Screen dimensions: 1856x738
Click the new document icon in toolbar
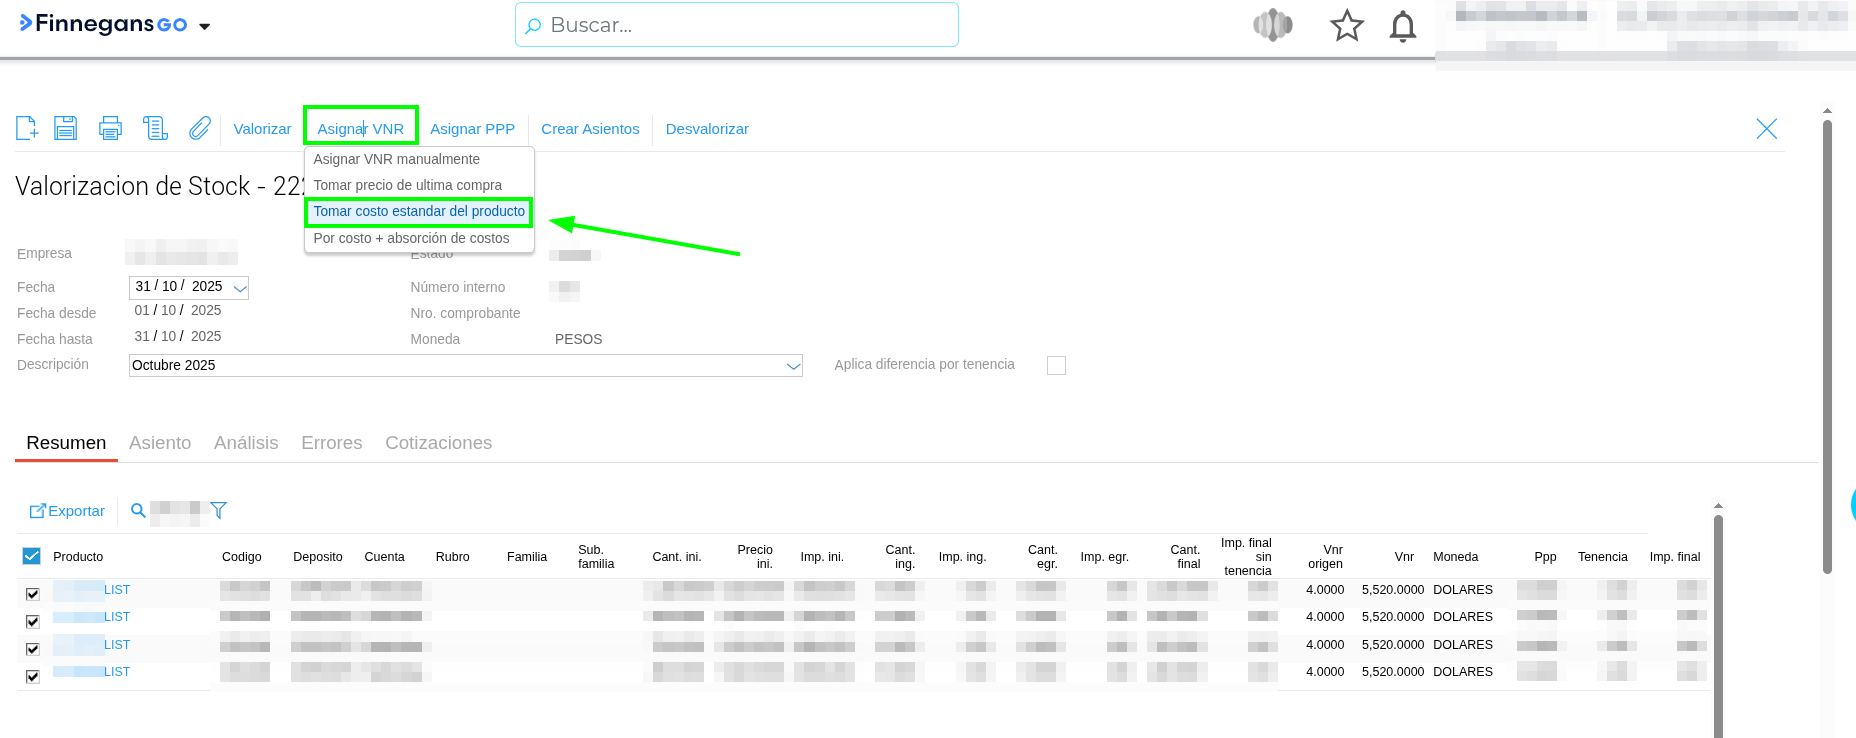coord(27,128)
